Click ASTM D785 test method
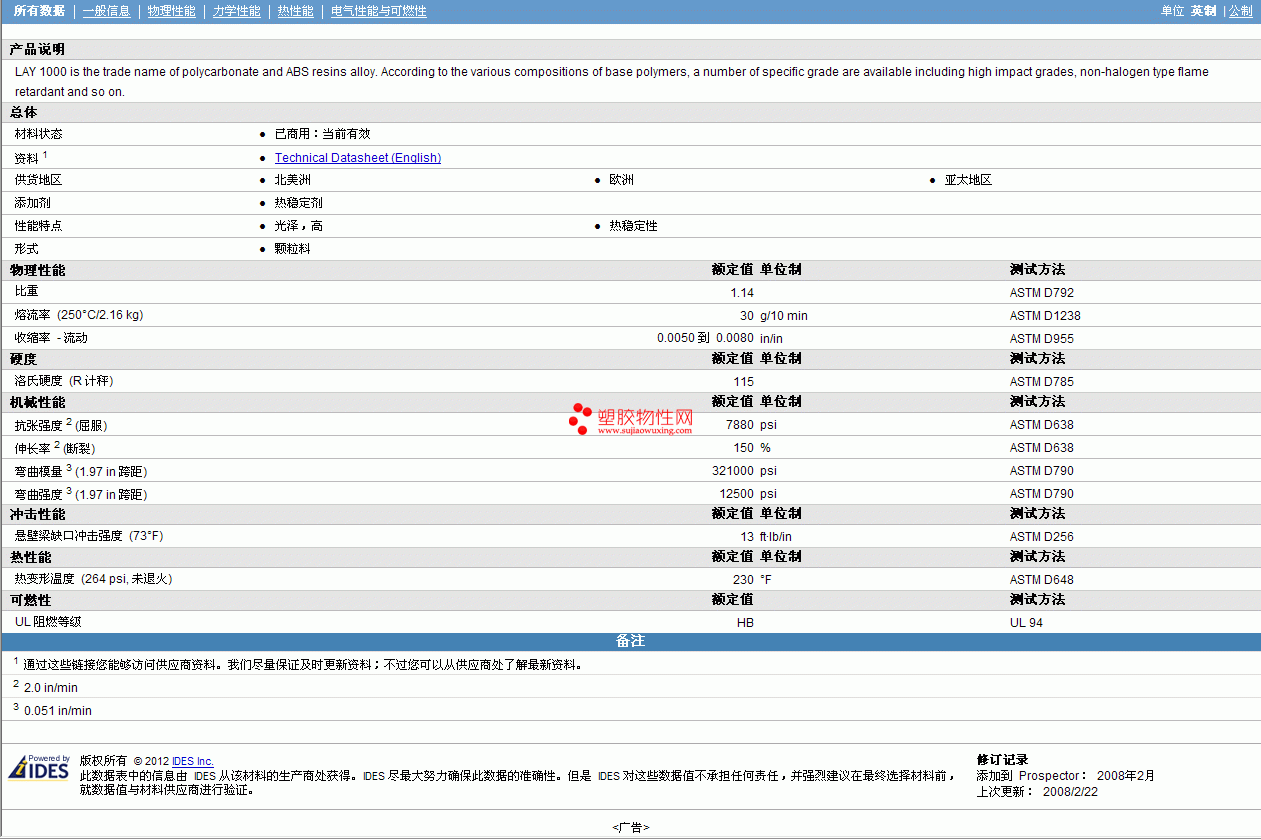 (1042, 382)
